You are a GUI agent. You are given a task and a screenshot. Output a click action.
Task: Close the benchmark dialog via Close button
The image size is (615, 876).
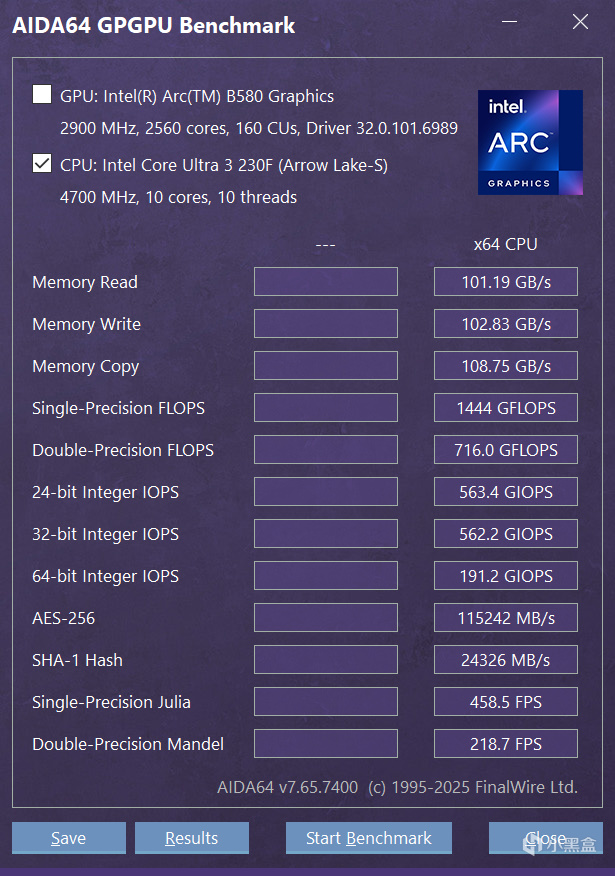pyautogui.click(x=545, y=838)
